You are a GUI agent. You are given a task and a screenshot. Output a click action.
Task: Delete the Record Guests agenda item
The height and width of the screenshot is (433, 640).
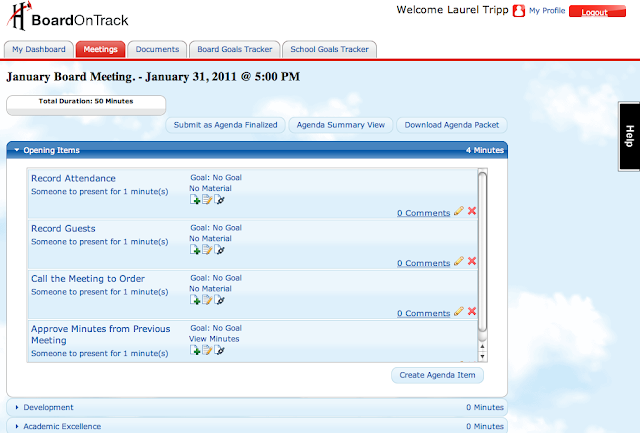pos(472,261)
